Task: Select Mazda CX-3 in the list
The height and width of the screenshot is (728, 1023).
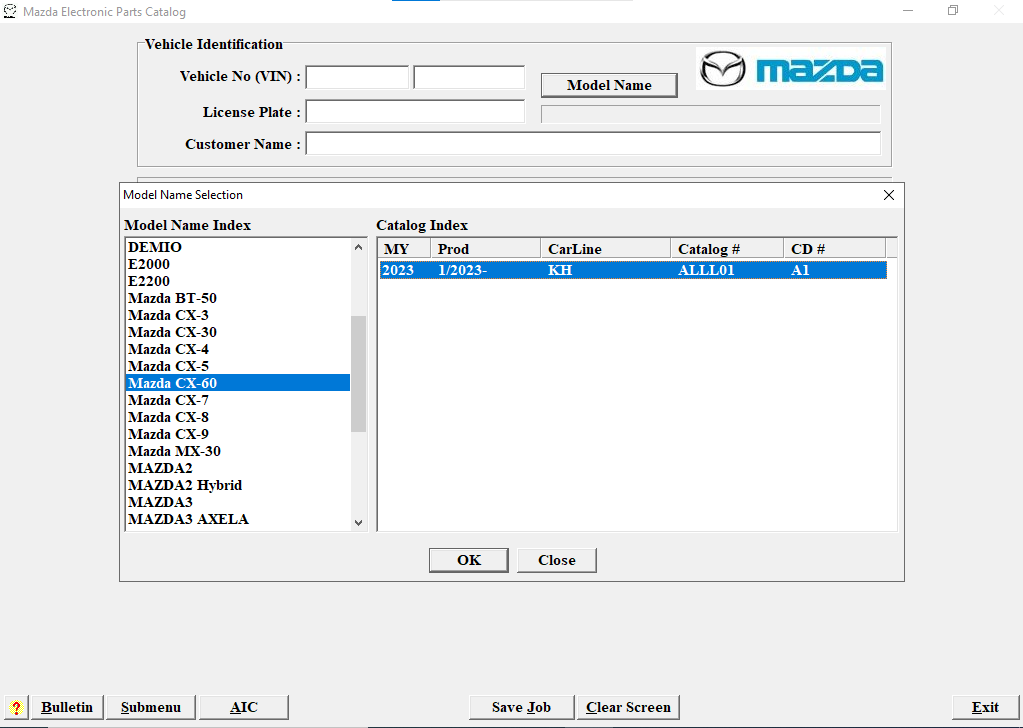Action: click(237, 315)
